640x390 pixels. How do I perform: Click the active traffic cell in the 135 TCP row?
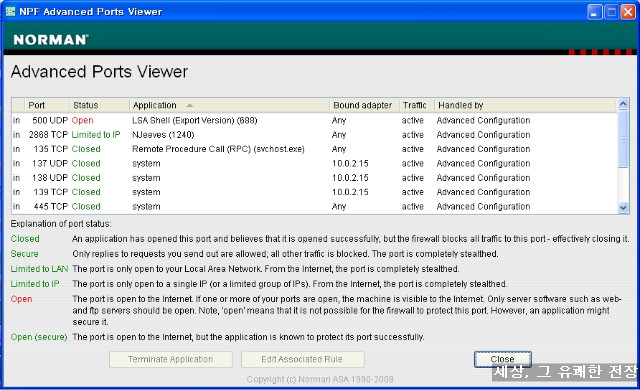pos(413,149)
